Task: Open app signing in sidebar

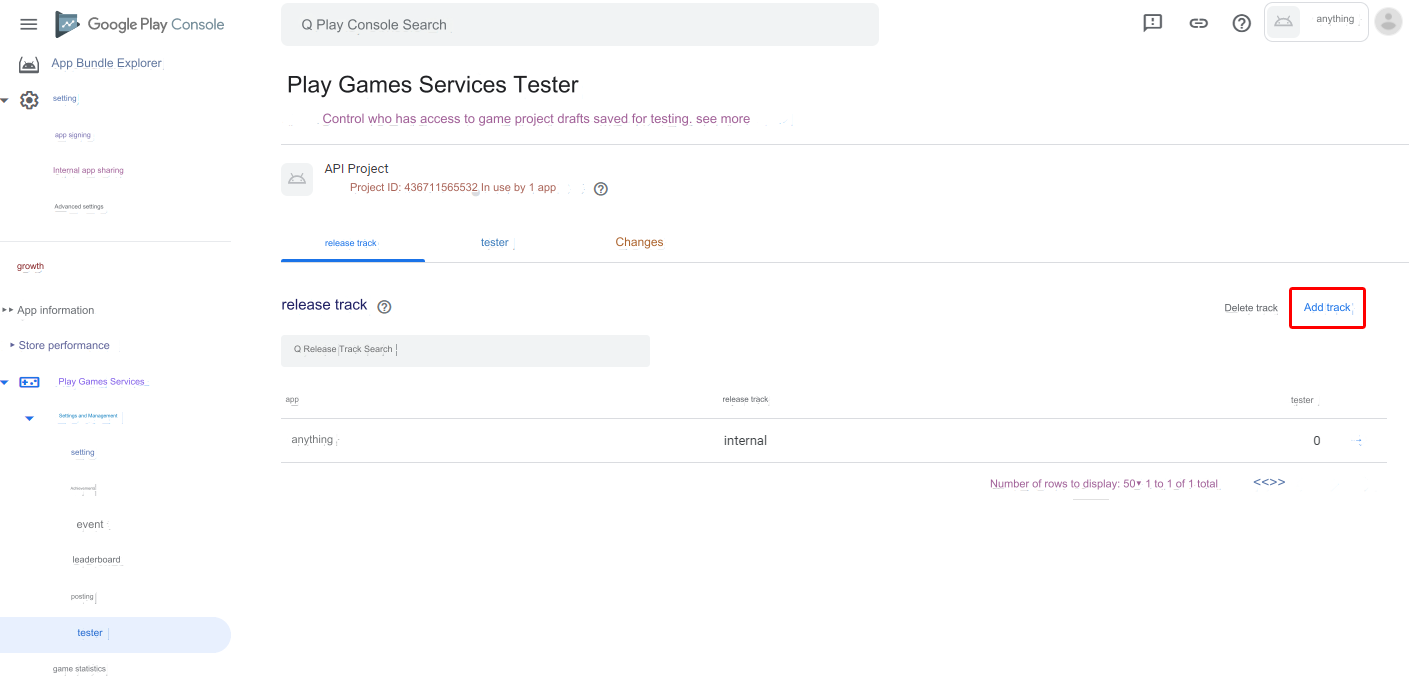Action: coord(72,135)
